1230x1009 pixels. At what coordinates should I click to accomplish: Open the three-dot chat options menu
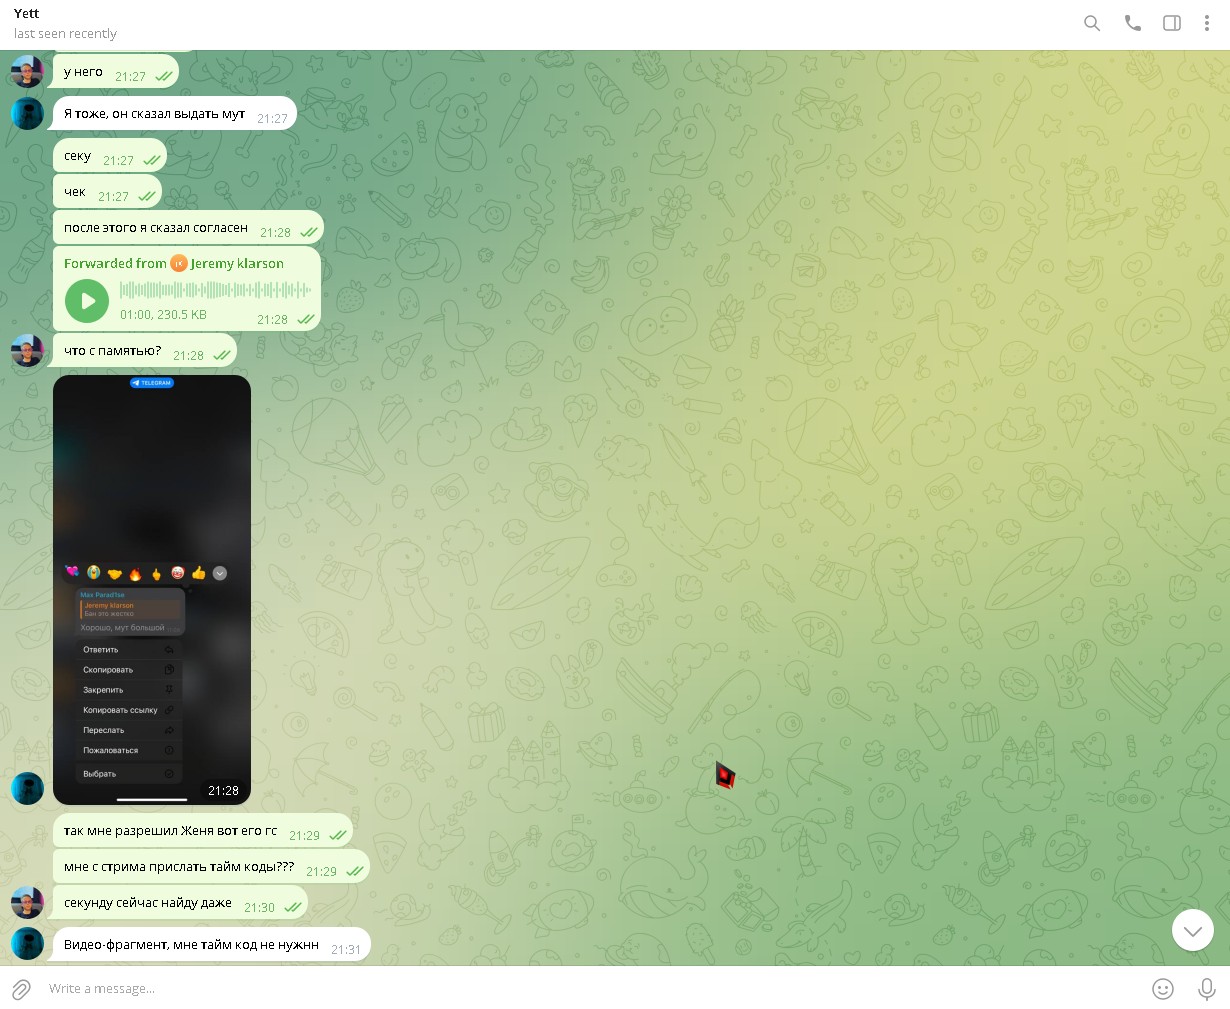[1207, 23]
